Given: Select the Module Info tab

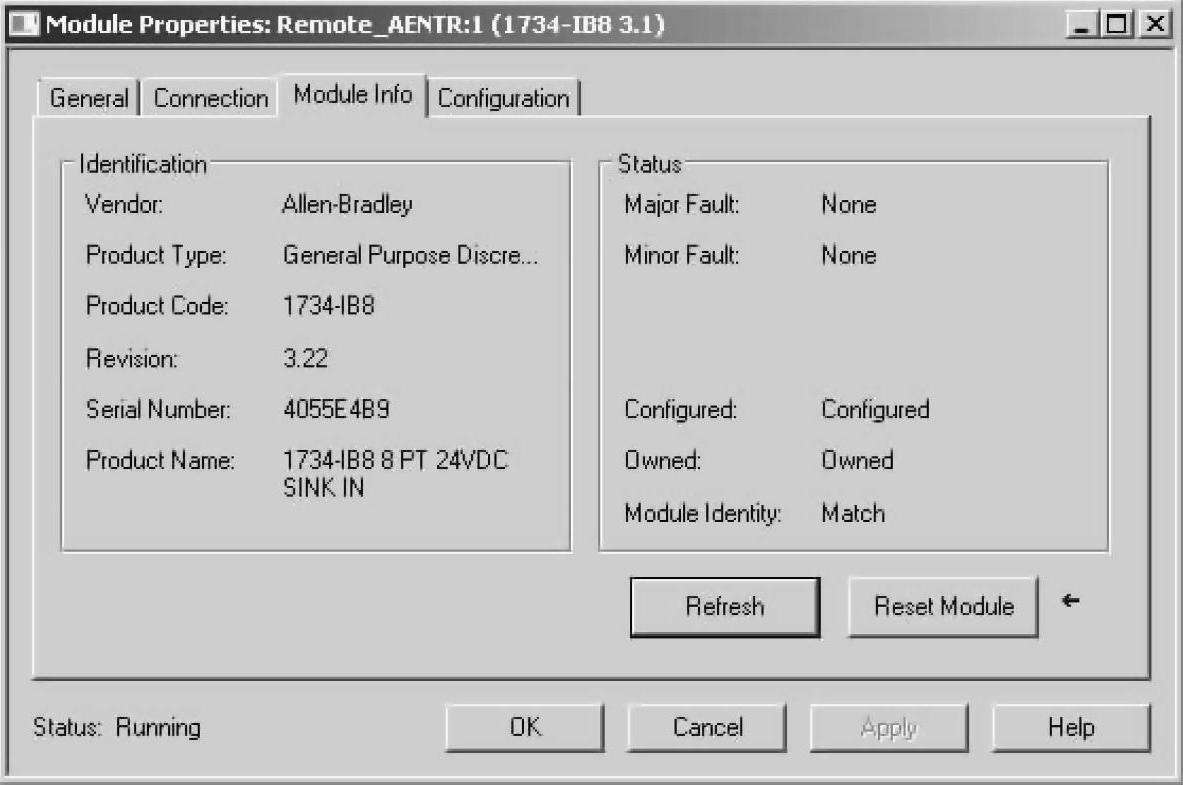Looking at the screenshot, I should click(x=352, y=95).
